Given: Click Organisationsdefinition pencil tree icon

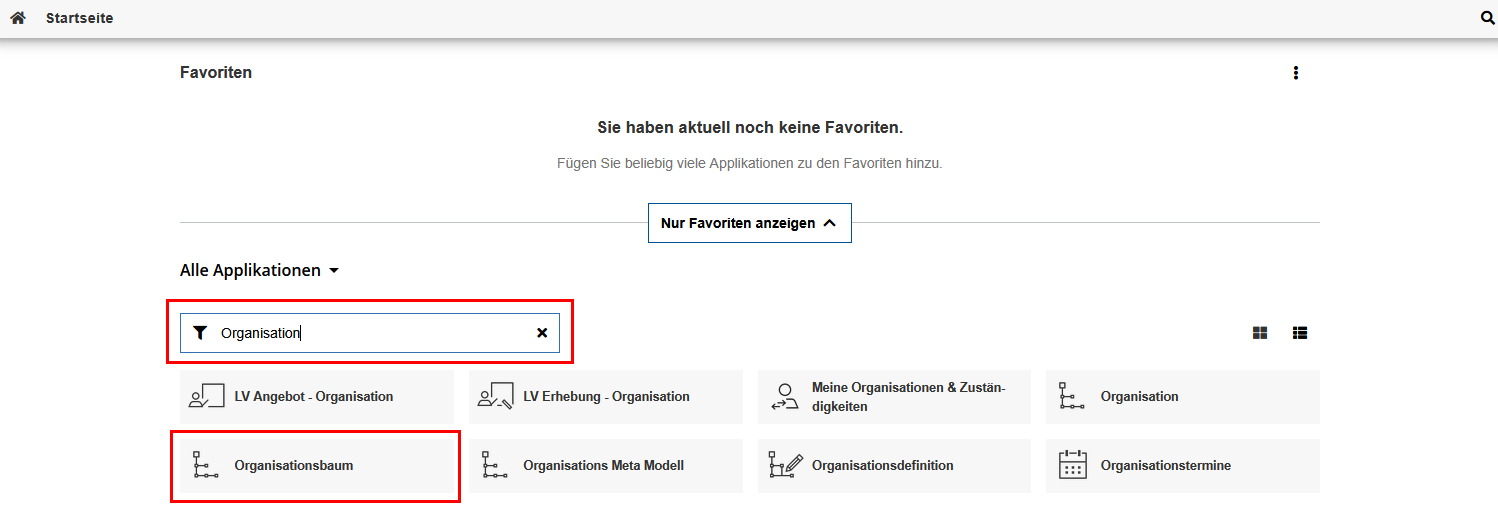Looking at the screenshot, I should pos(785,466).
